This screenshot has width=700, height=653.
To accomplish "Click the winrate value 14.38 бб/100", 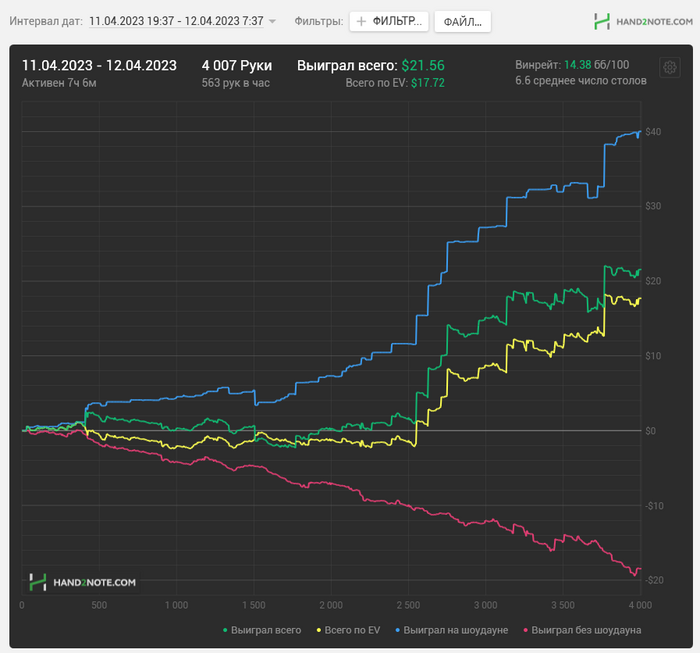I will (x=596, y=65).
